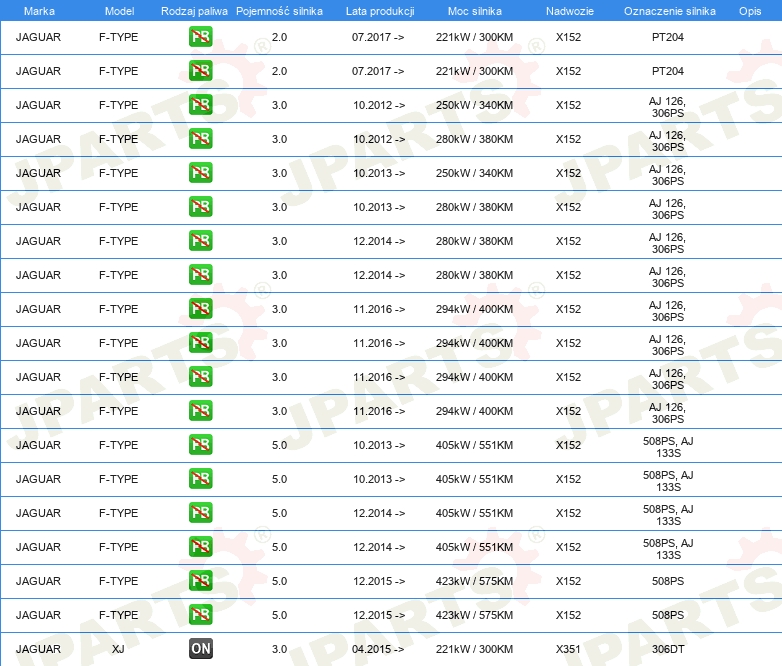Click the Moc silnika column header
782x666 pixels.
(475, 11)
